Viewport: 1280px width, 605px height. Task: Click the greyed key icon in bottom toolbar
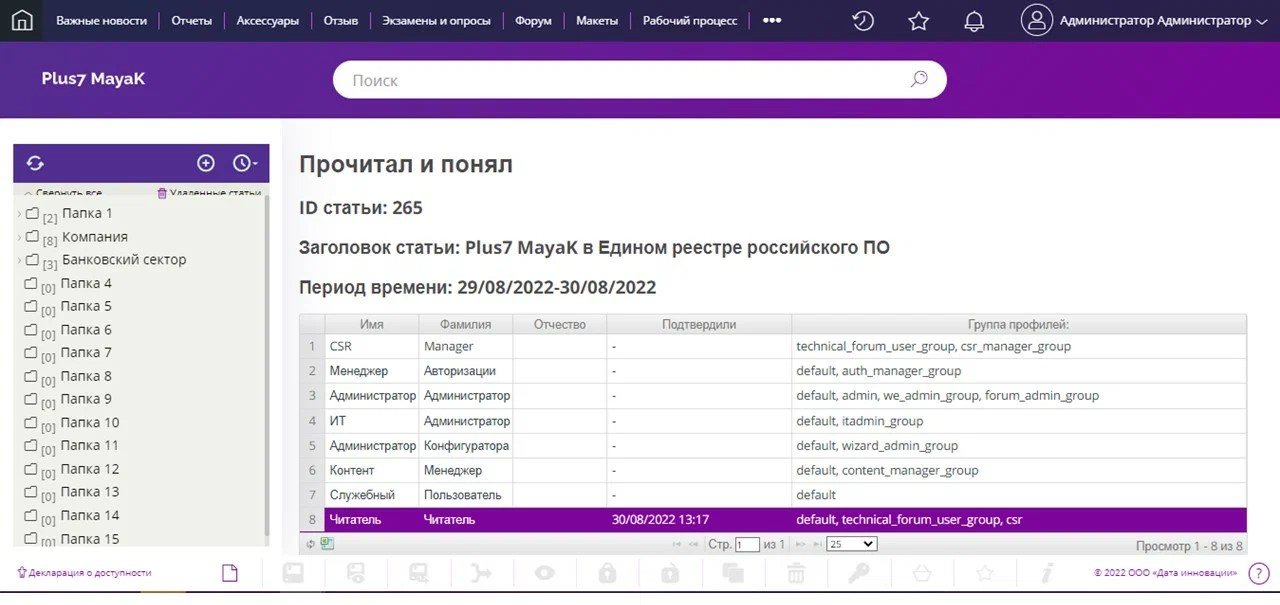point(858,573)
